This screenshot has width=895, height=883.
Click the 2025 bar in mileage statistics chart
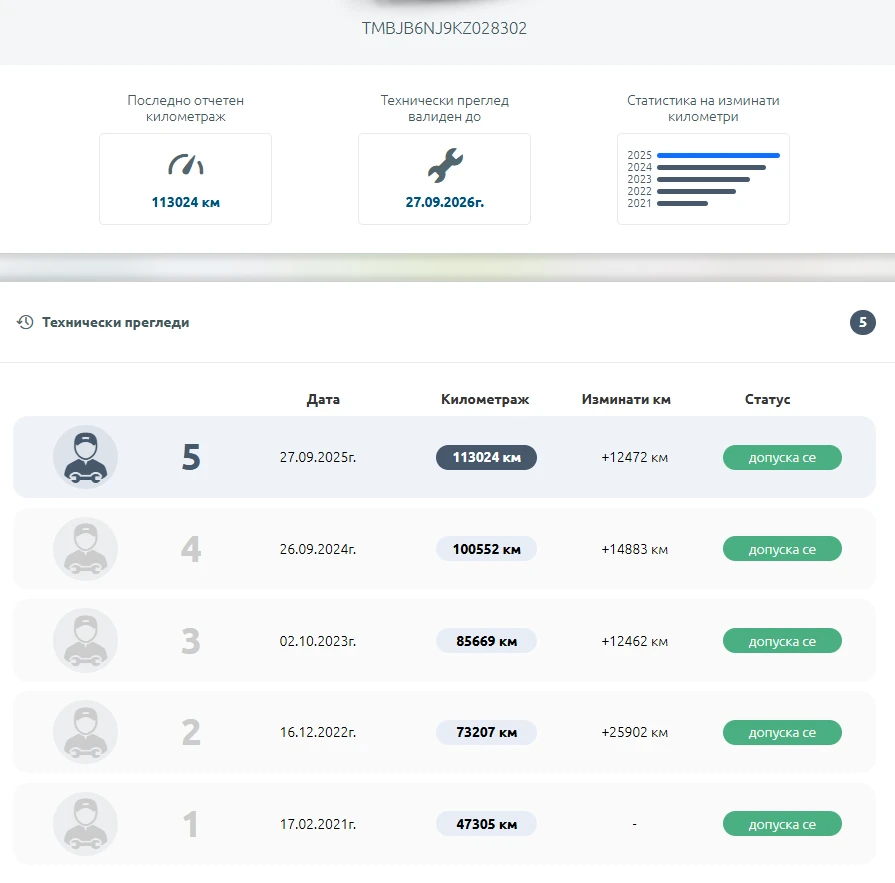pyautogui.click(x=717, y=155)
